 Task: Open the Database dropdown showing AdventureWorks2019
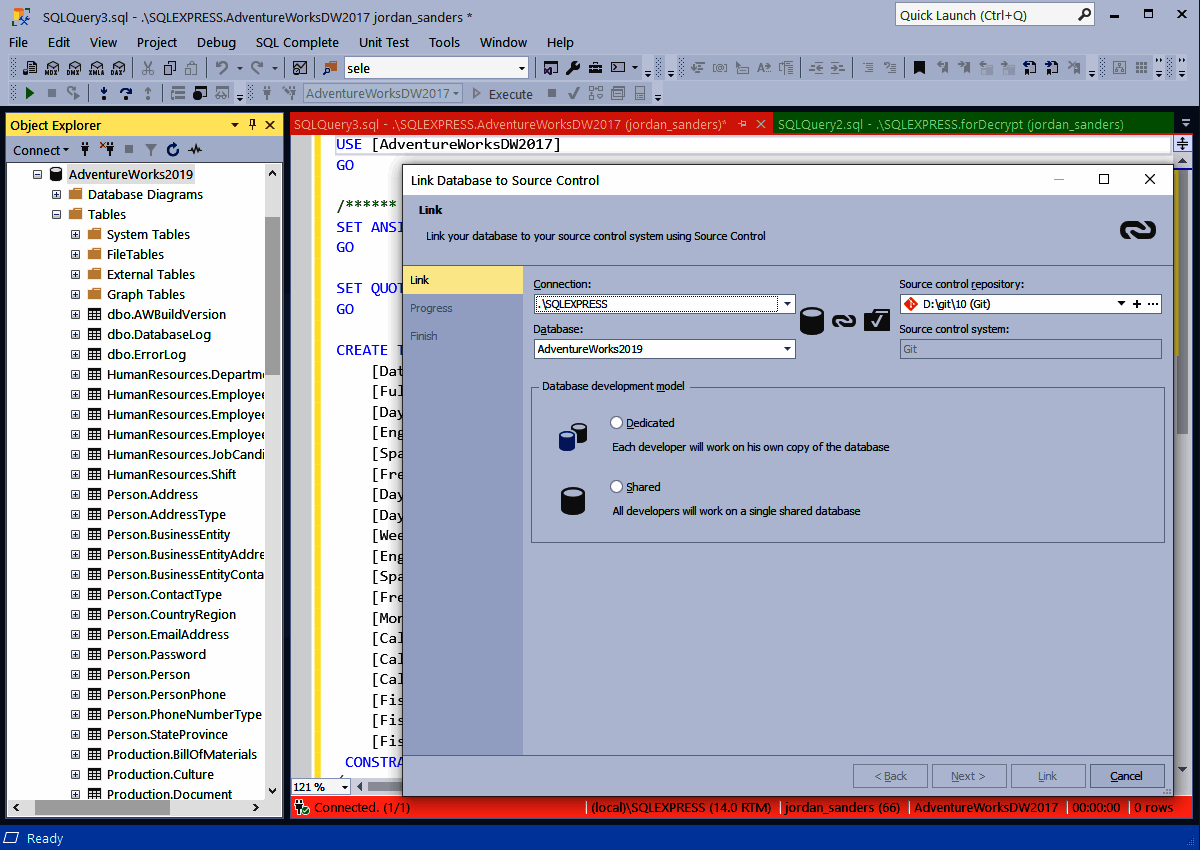coord(787,349)
